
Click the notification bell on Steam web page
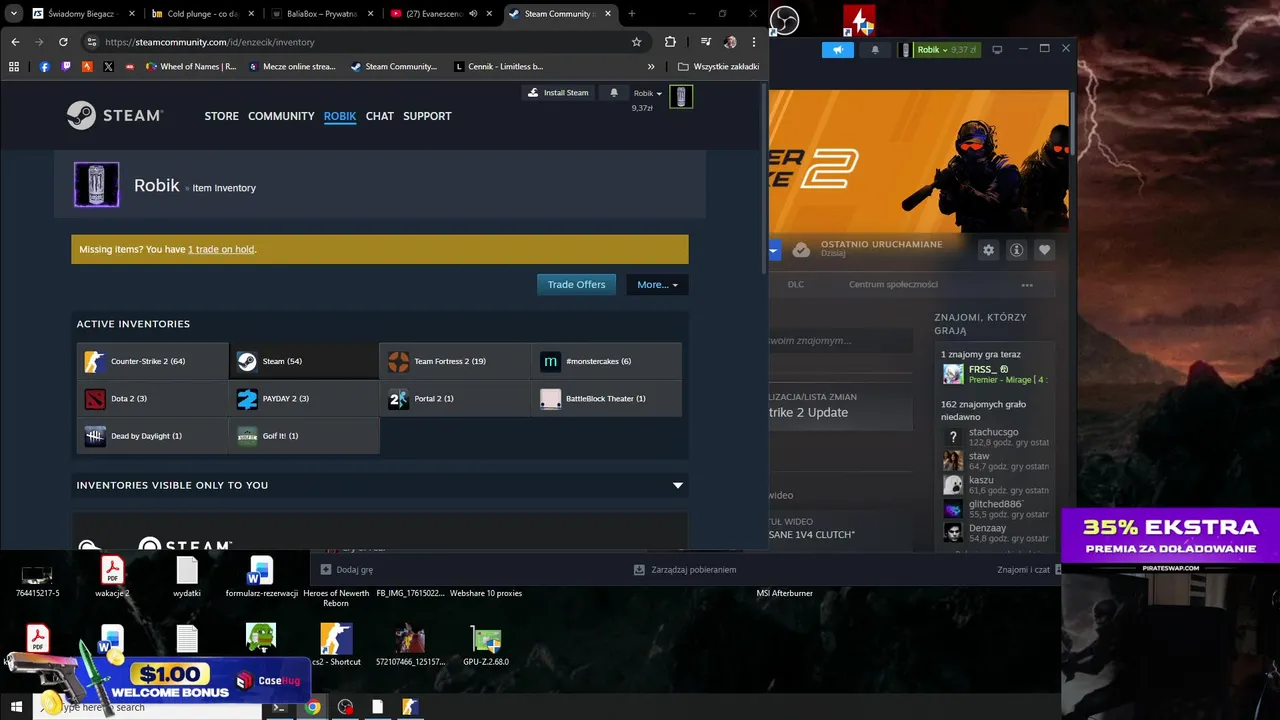614,93
